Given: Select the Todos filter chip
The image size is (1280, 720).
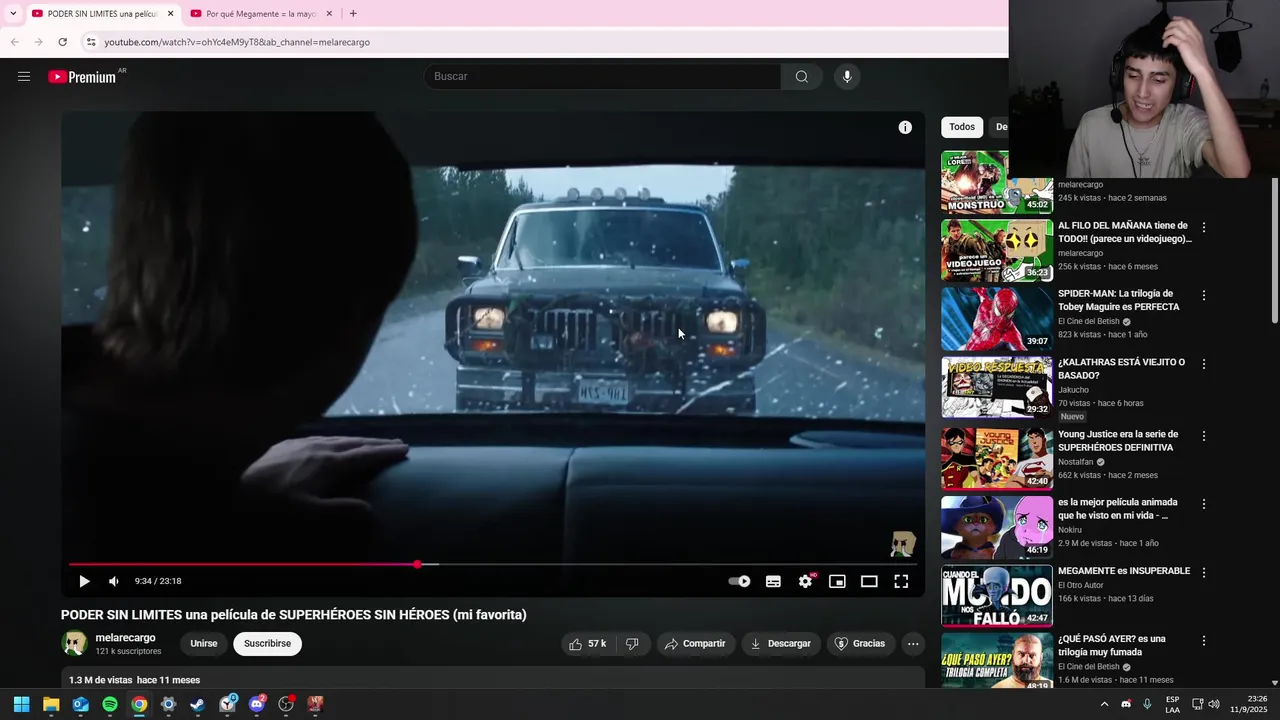Looking at the screenshot, I should click(x=962, y=127).
